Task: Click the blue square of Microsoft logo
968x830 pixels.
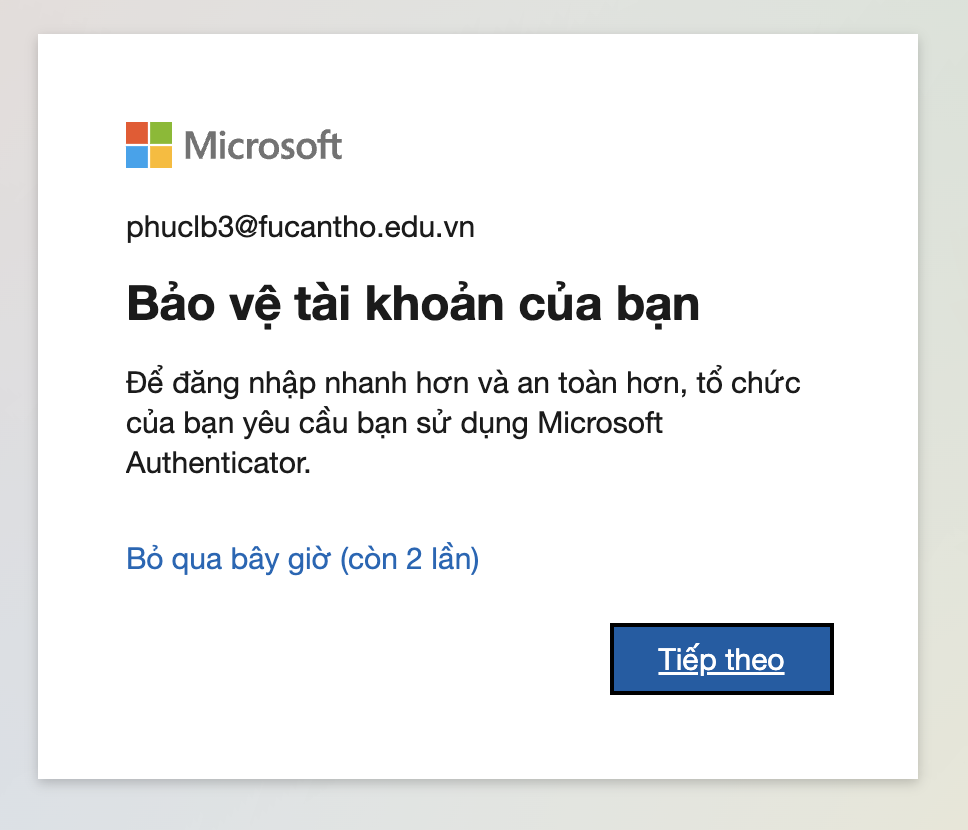Action: pos(137,157)
